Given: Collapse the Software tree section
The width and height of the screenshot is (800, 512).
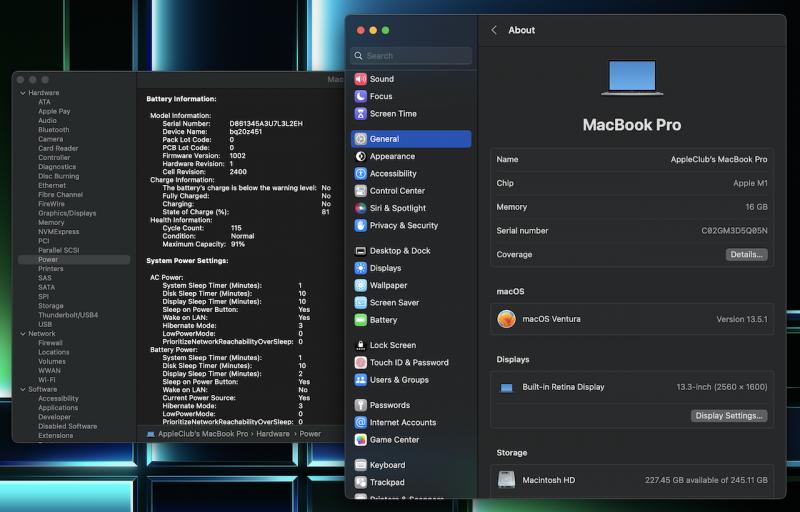Looking at the screenshot, I should click(x=22, y=389).
